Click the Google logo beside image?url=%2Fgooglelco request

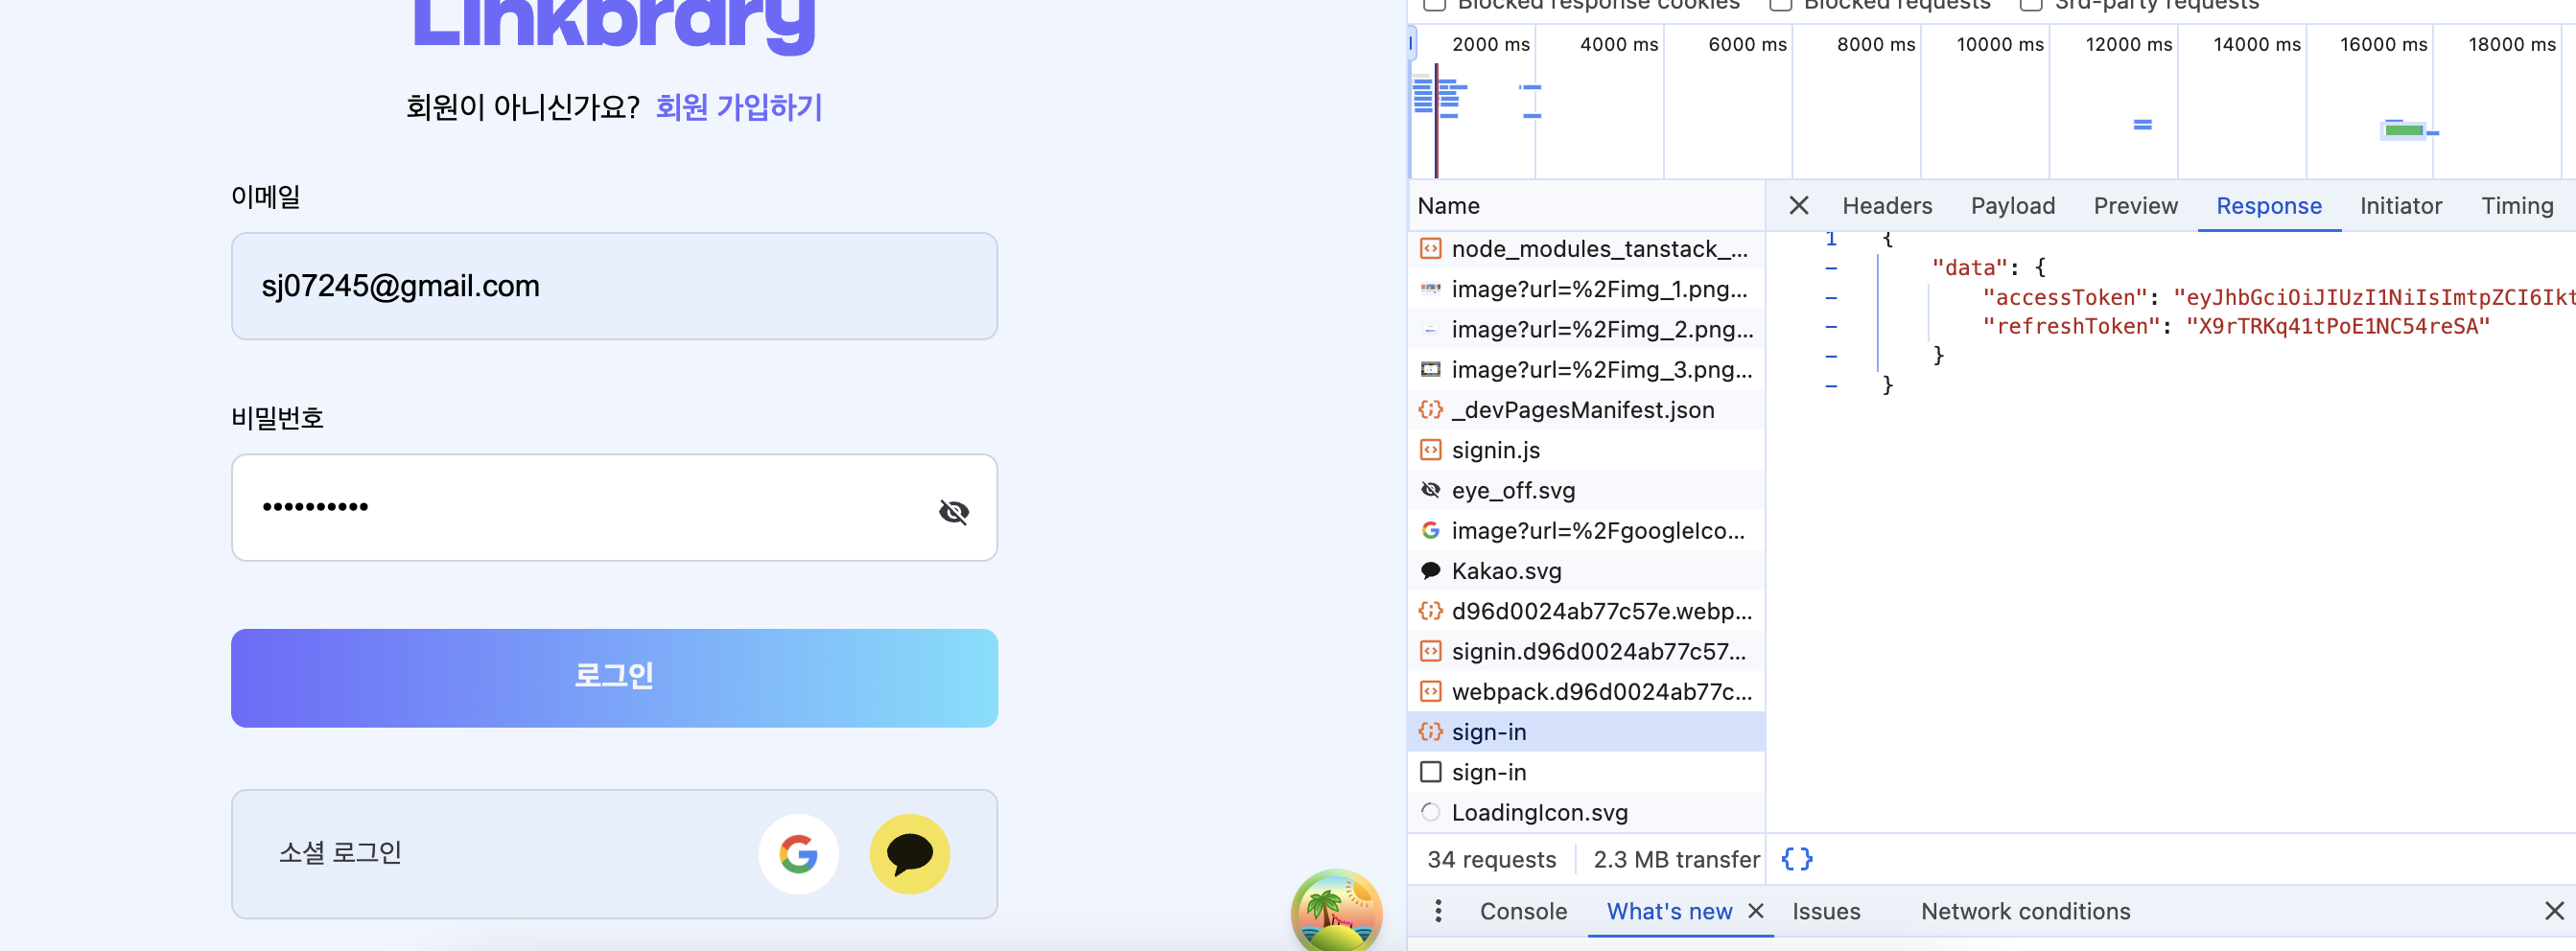click(x=1431, y=530)
